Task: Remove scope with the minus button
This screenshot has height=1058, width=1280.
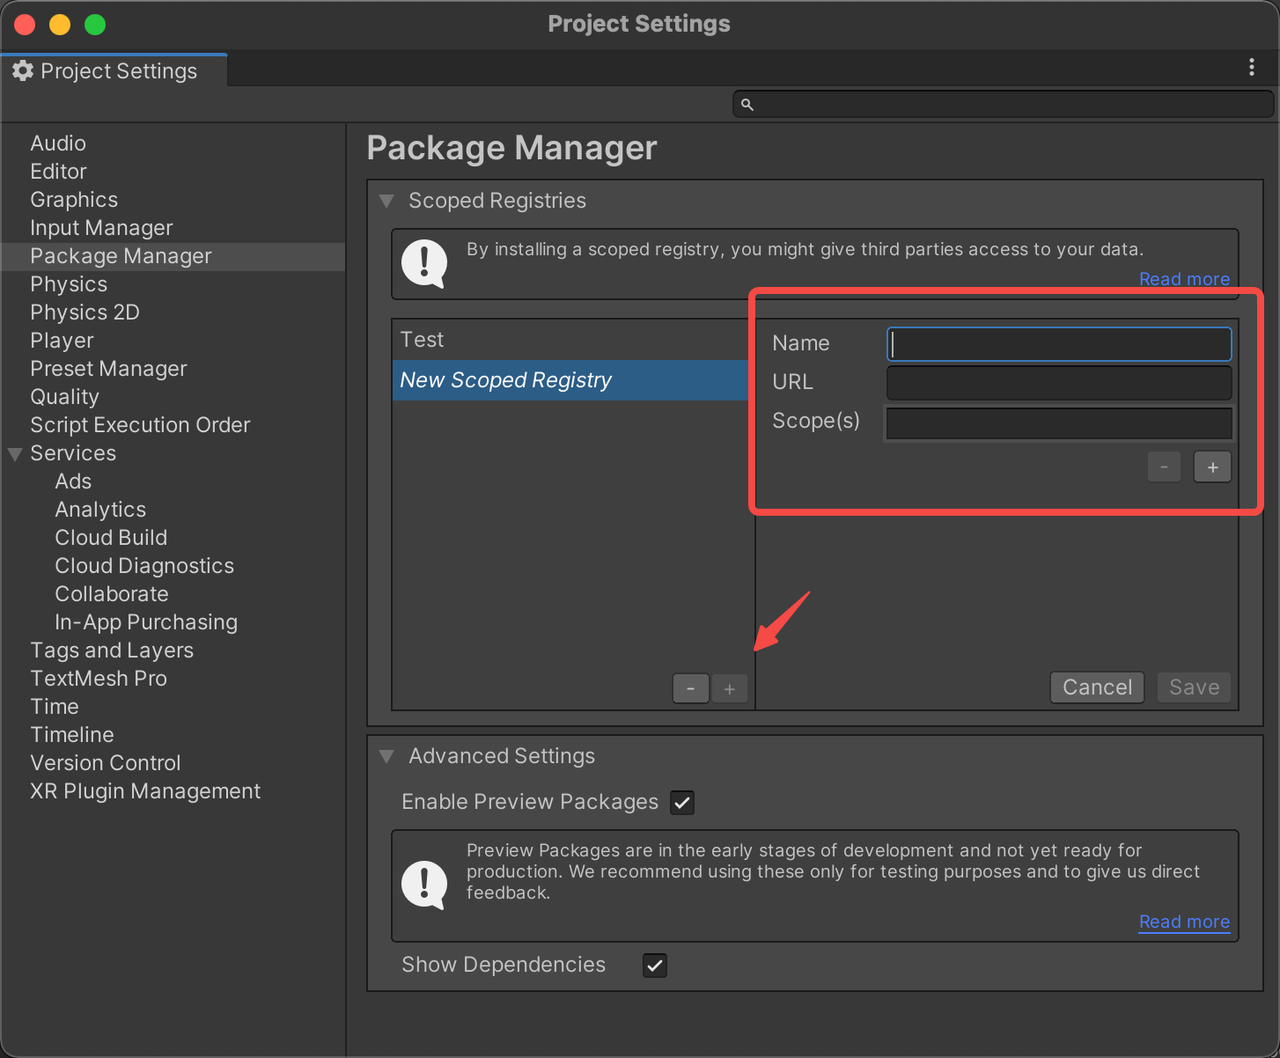Action: coord(1164,467)
